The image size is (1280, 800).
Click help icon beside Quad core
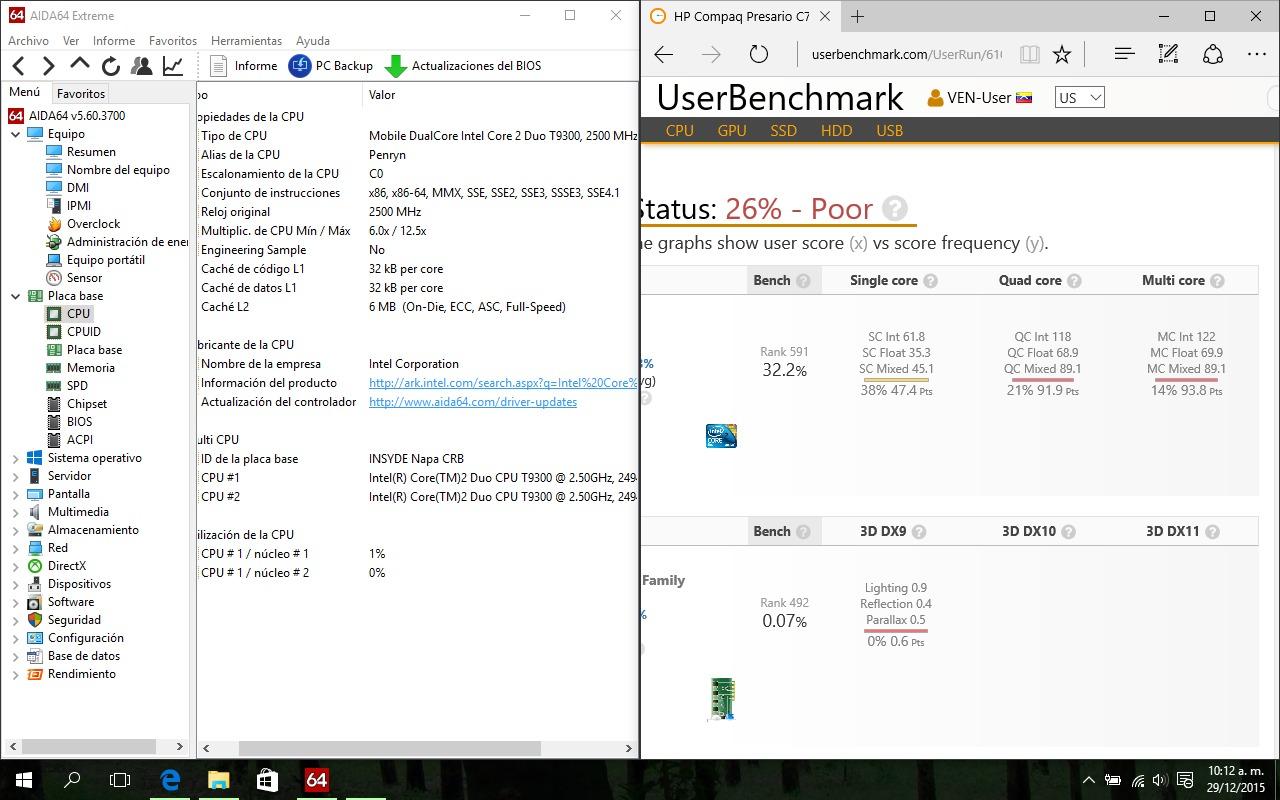click(x=1074, y=281)
